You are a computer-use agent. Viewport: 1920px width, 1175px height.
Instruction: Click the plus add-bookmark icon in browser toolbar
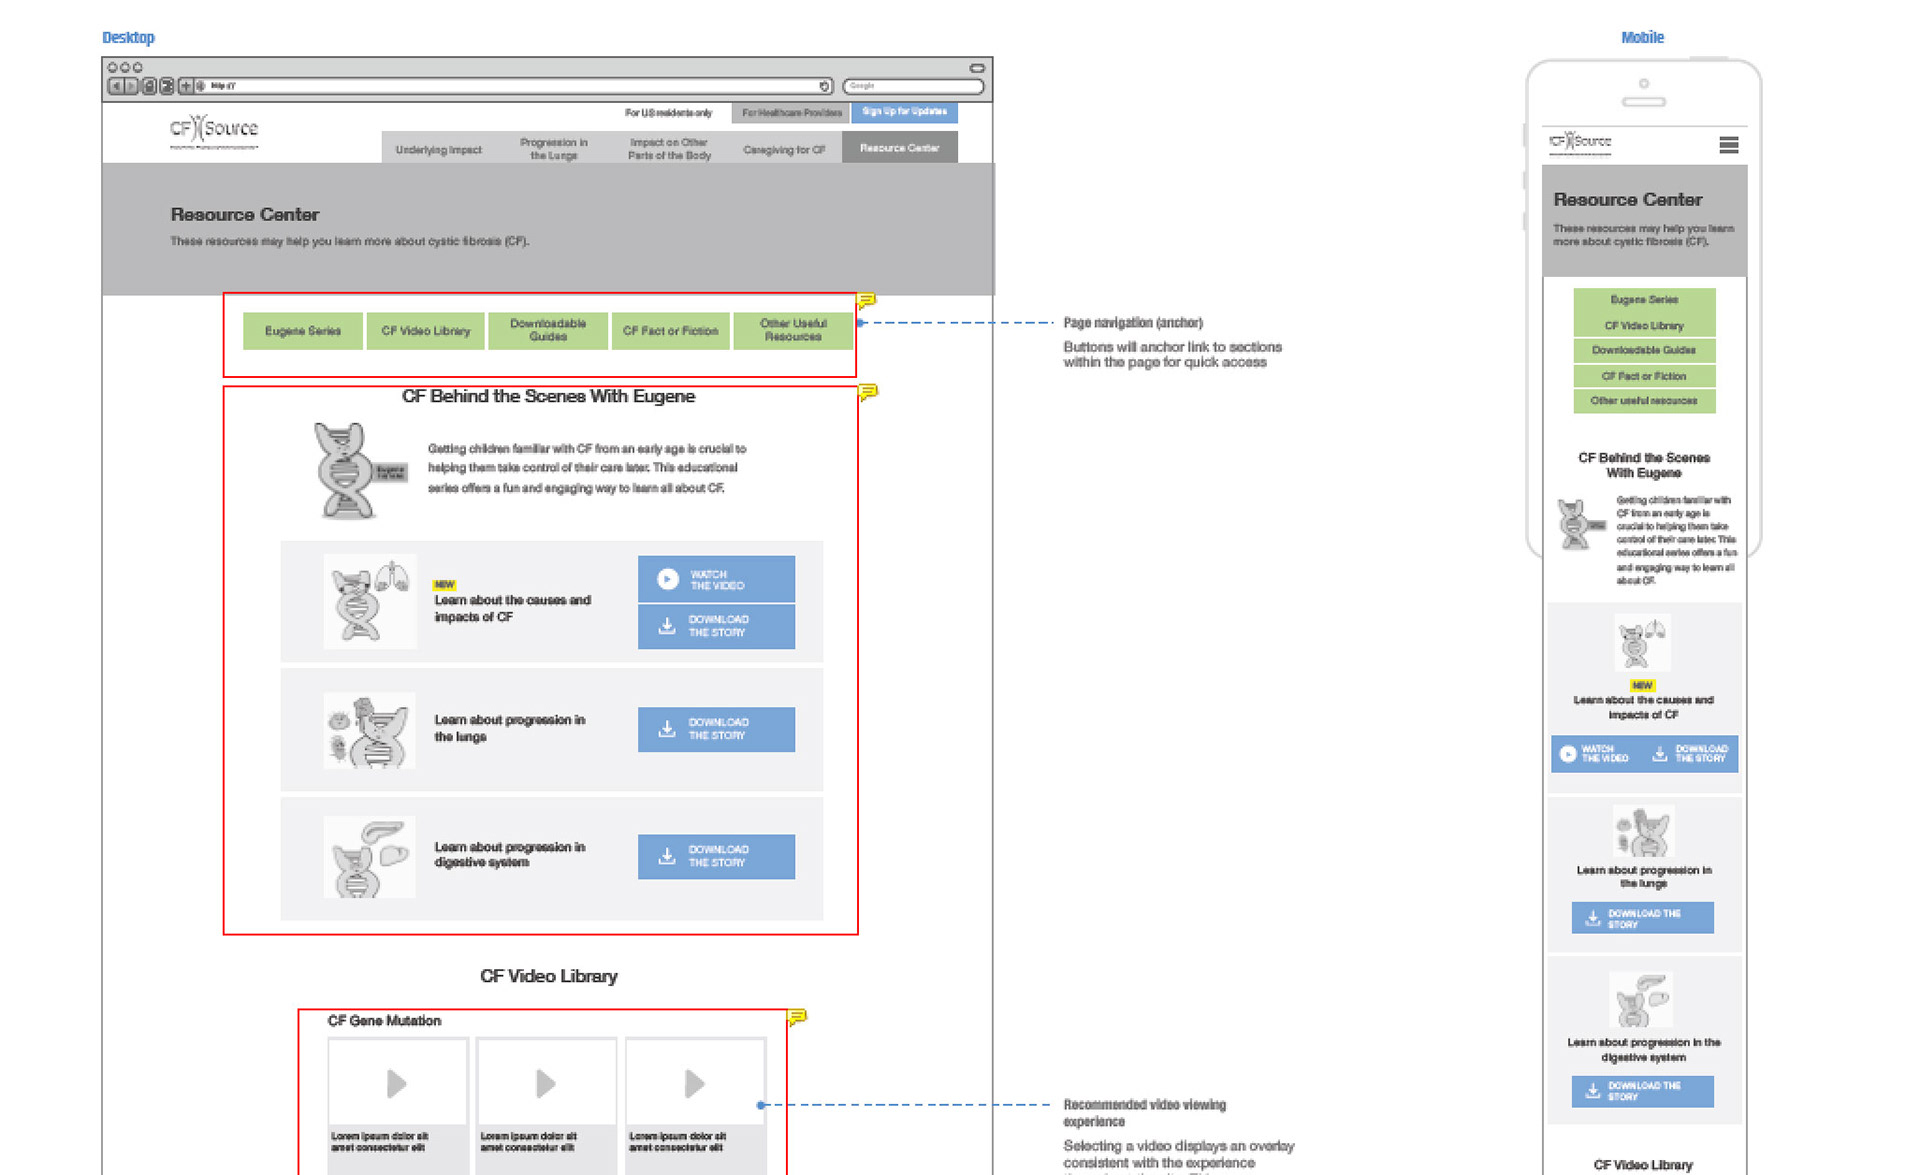(185, 87)
